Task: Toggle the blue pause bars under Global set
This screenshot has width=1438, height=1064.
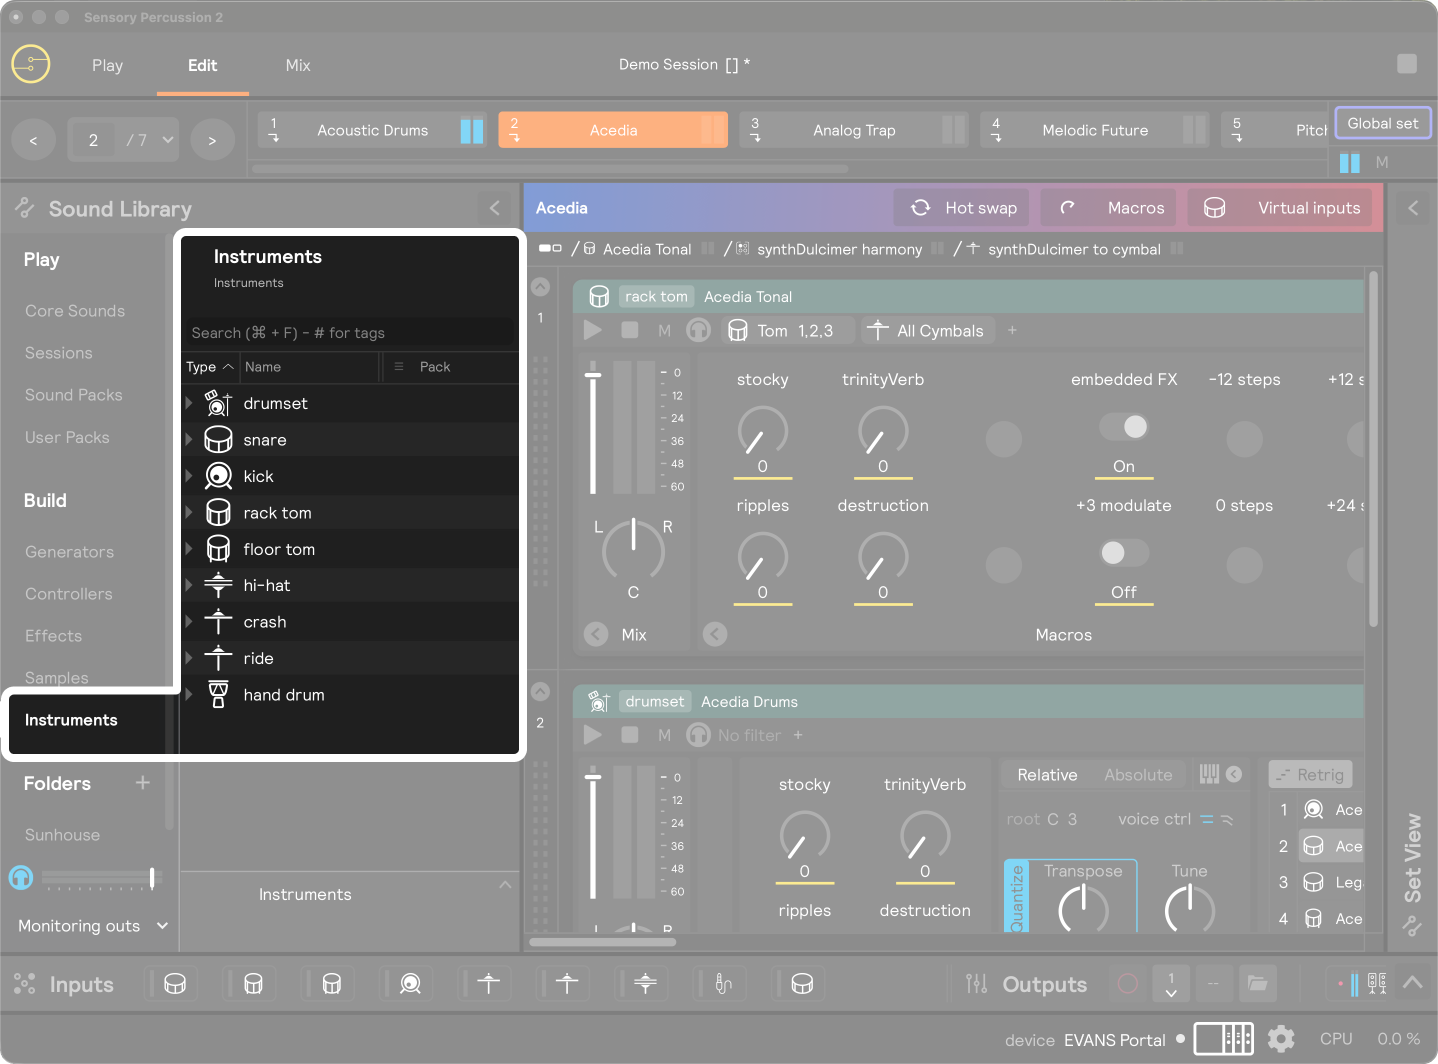Action: 1349,162
